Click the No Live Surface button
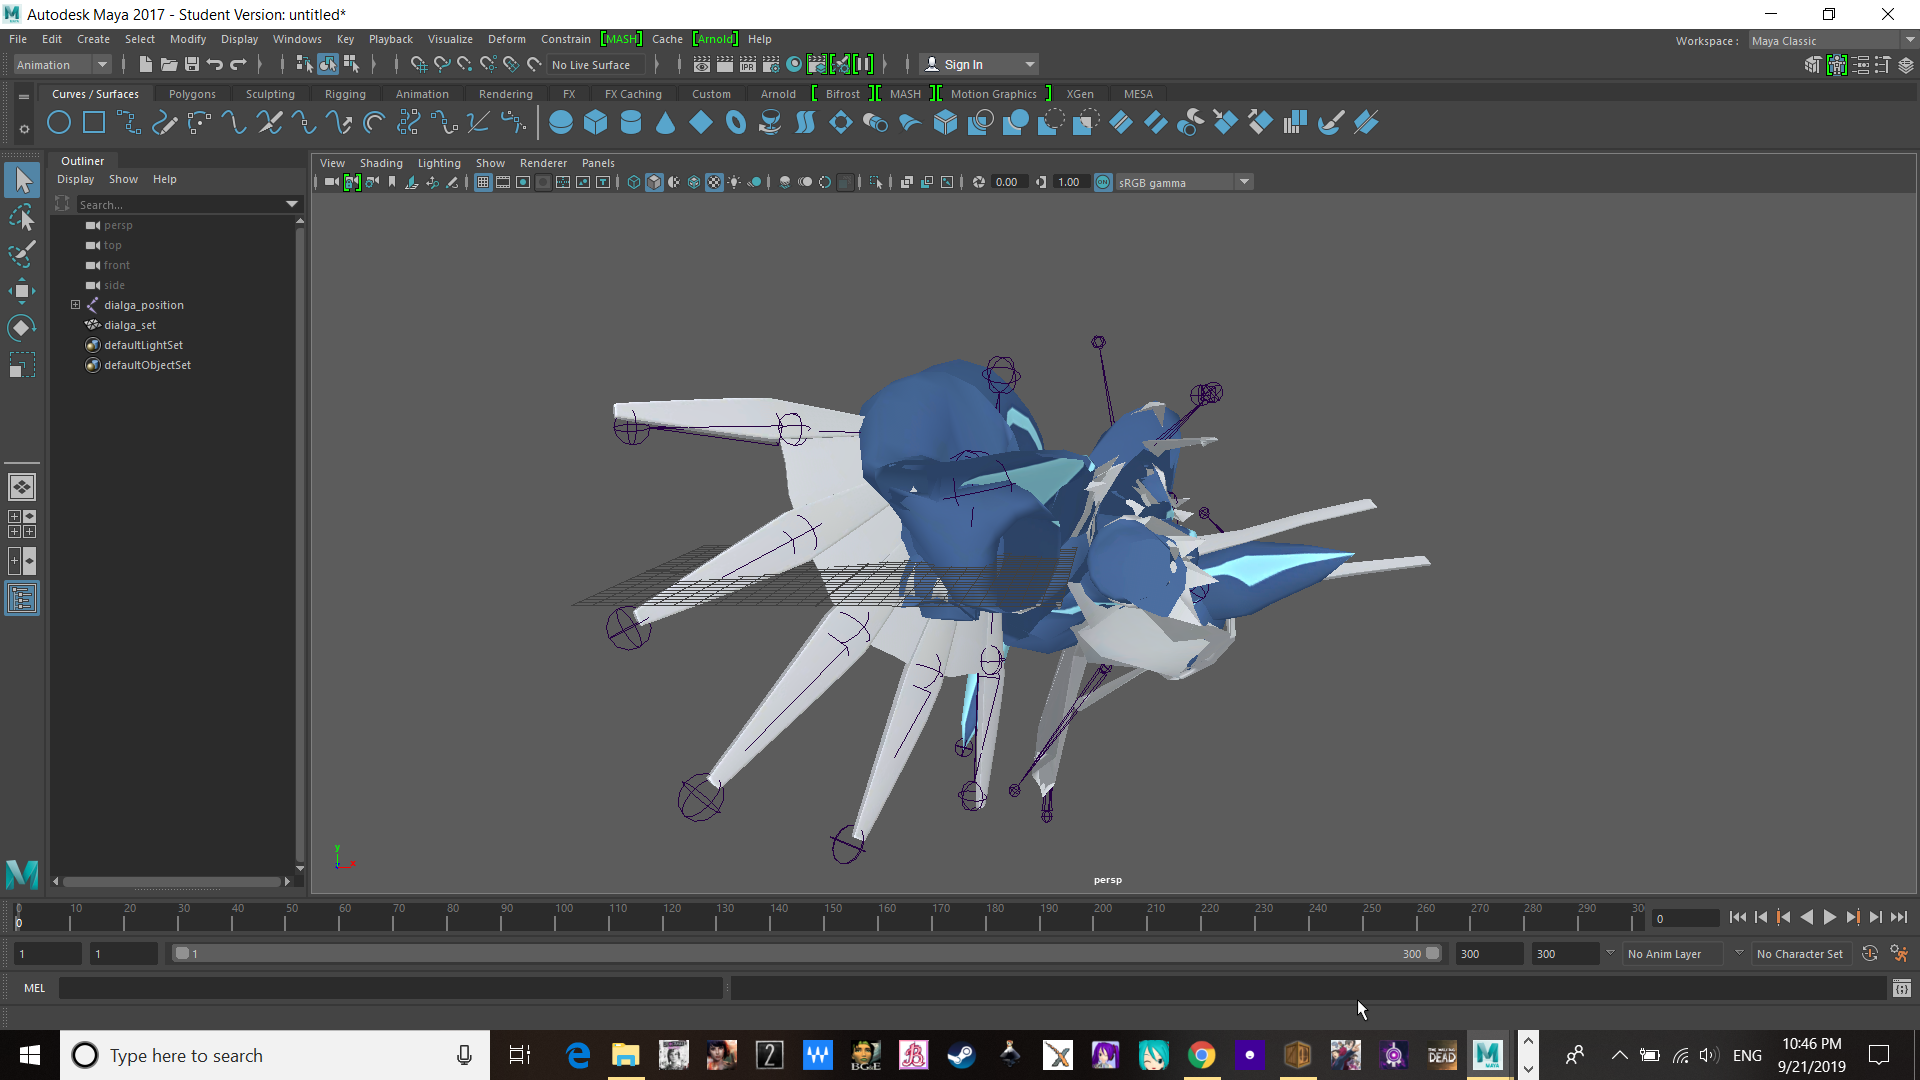The image size is (1920, 1080). [x=593, y=64]
